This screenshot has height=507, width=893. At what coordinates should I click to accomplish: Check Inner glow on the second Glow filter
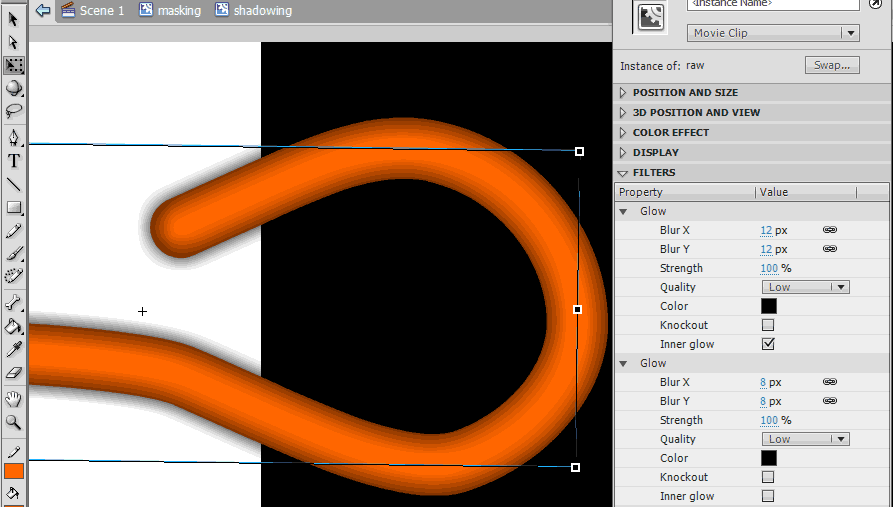coord(768,496)
